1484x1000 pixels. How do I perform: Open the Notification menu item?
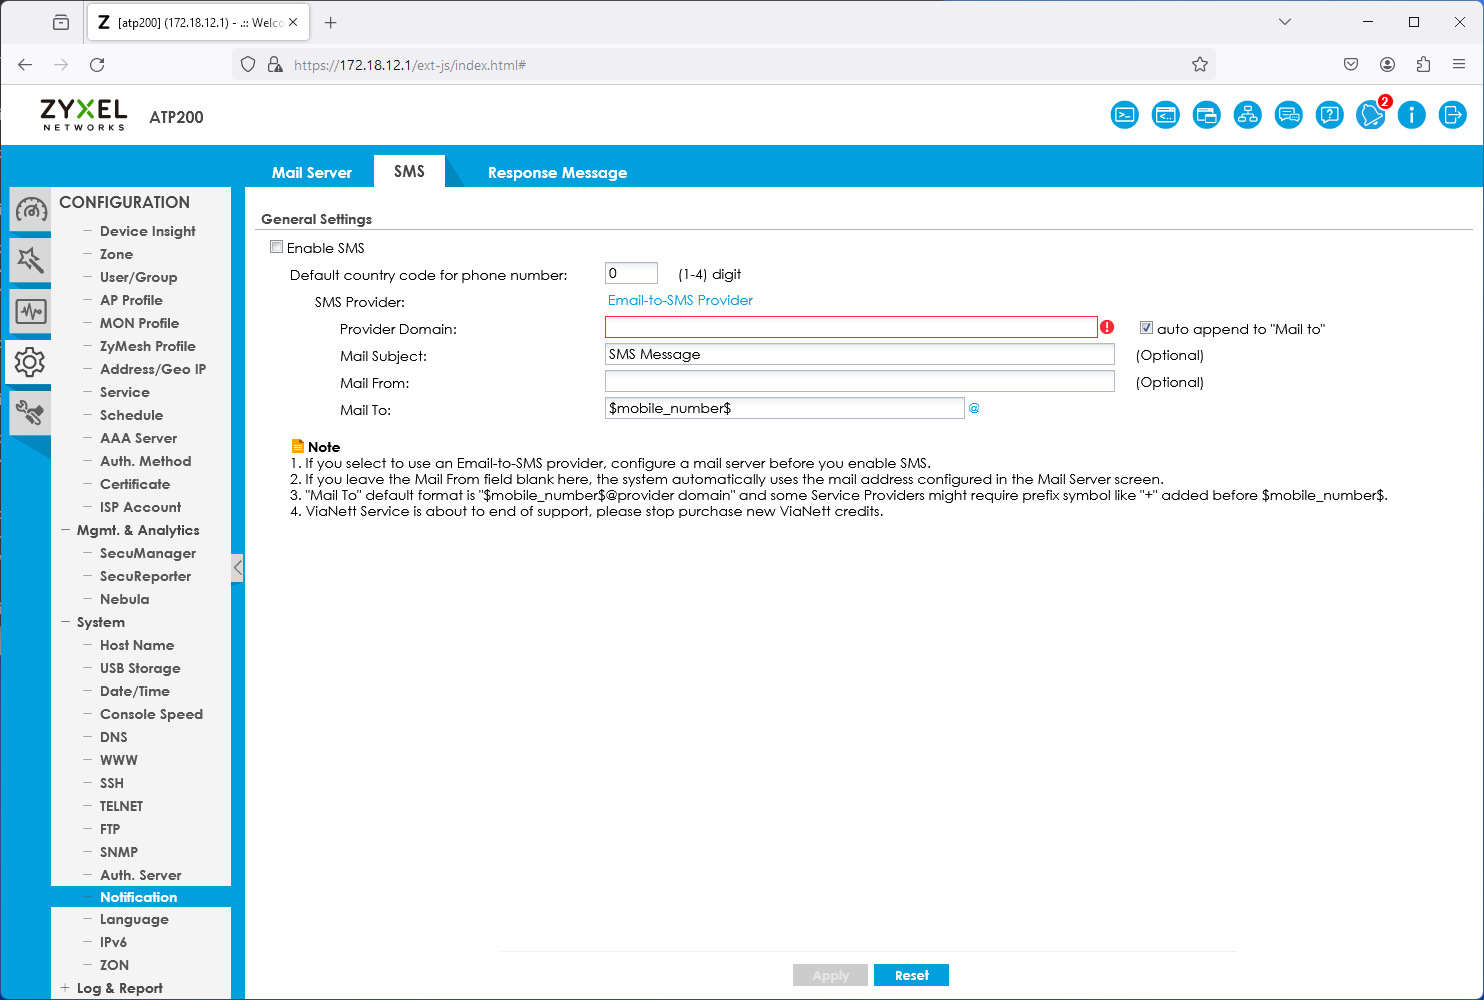tap(141, 897)
